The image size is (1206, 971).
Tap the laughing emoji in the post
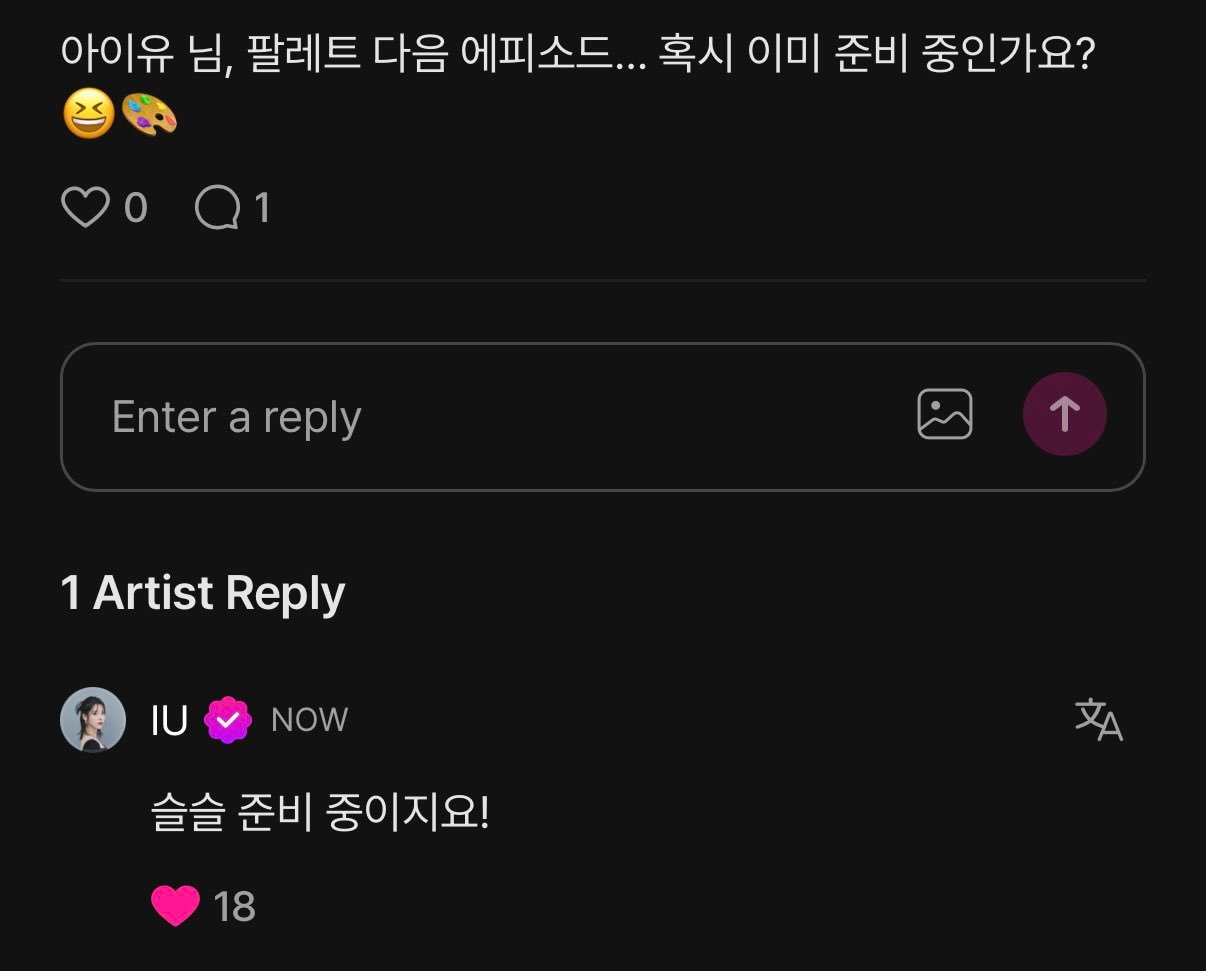click(89, 116)
